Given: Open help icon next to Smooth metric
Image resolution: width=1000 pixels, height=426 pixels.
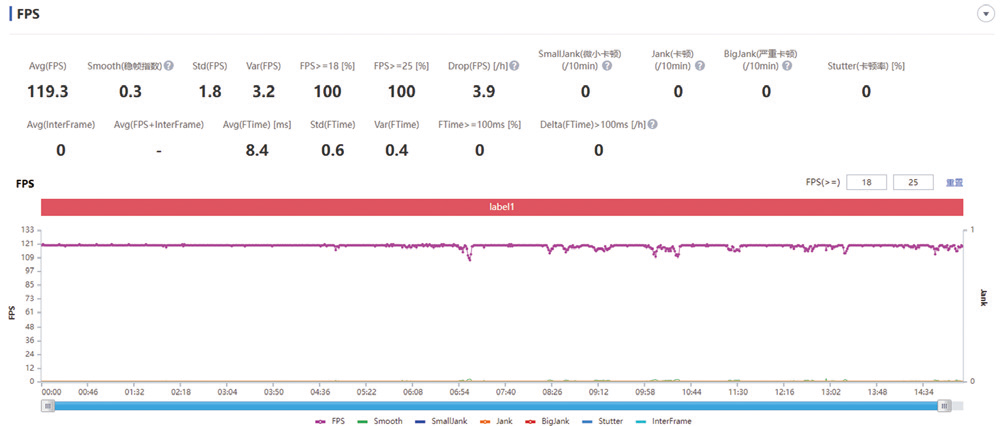Looking at the screenshot, I should 169,65.
